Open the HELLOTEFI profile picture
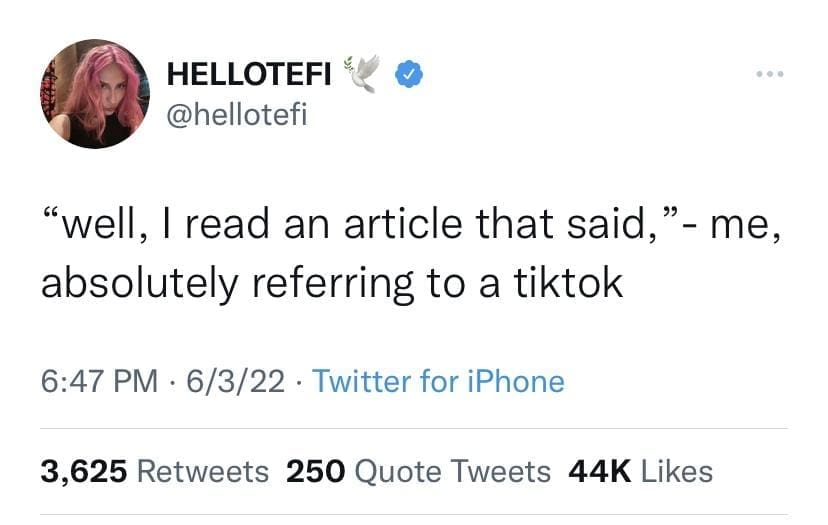 97,95
